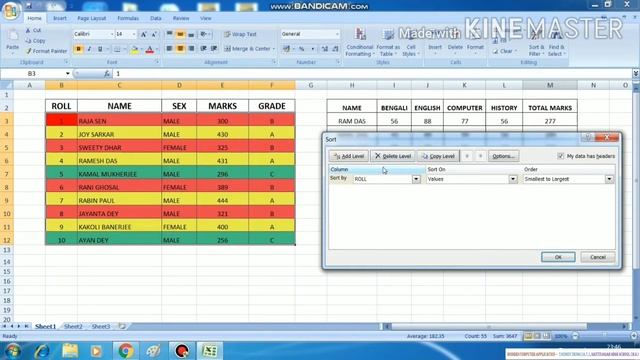Click the Increase Decimal icon
This screenshot has height=360, width=640.
click(x=325, y=49)
